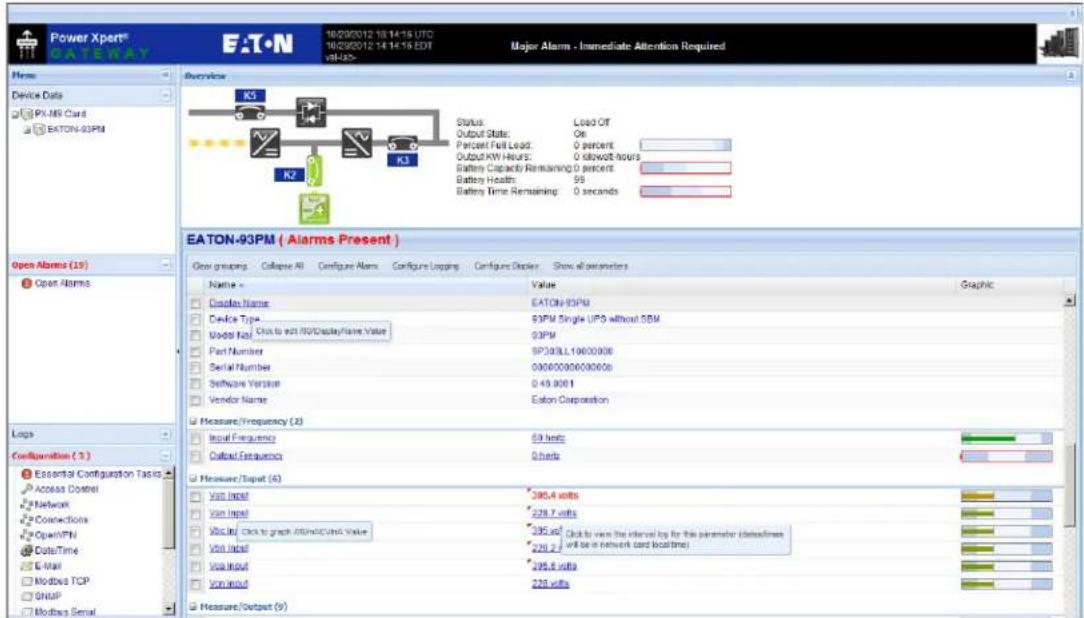
Task: Click the blue K5 label
Action: point(250,95)
